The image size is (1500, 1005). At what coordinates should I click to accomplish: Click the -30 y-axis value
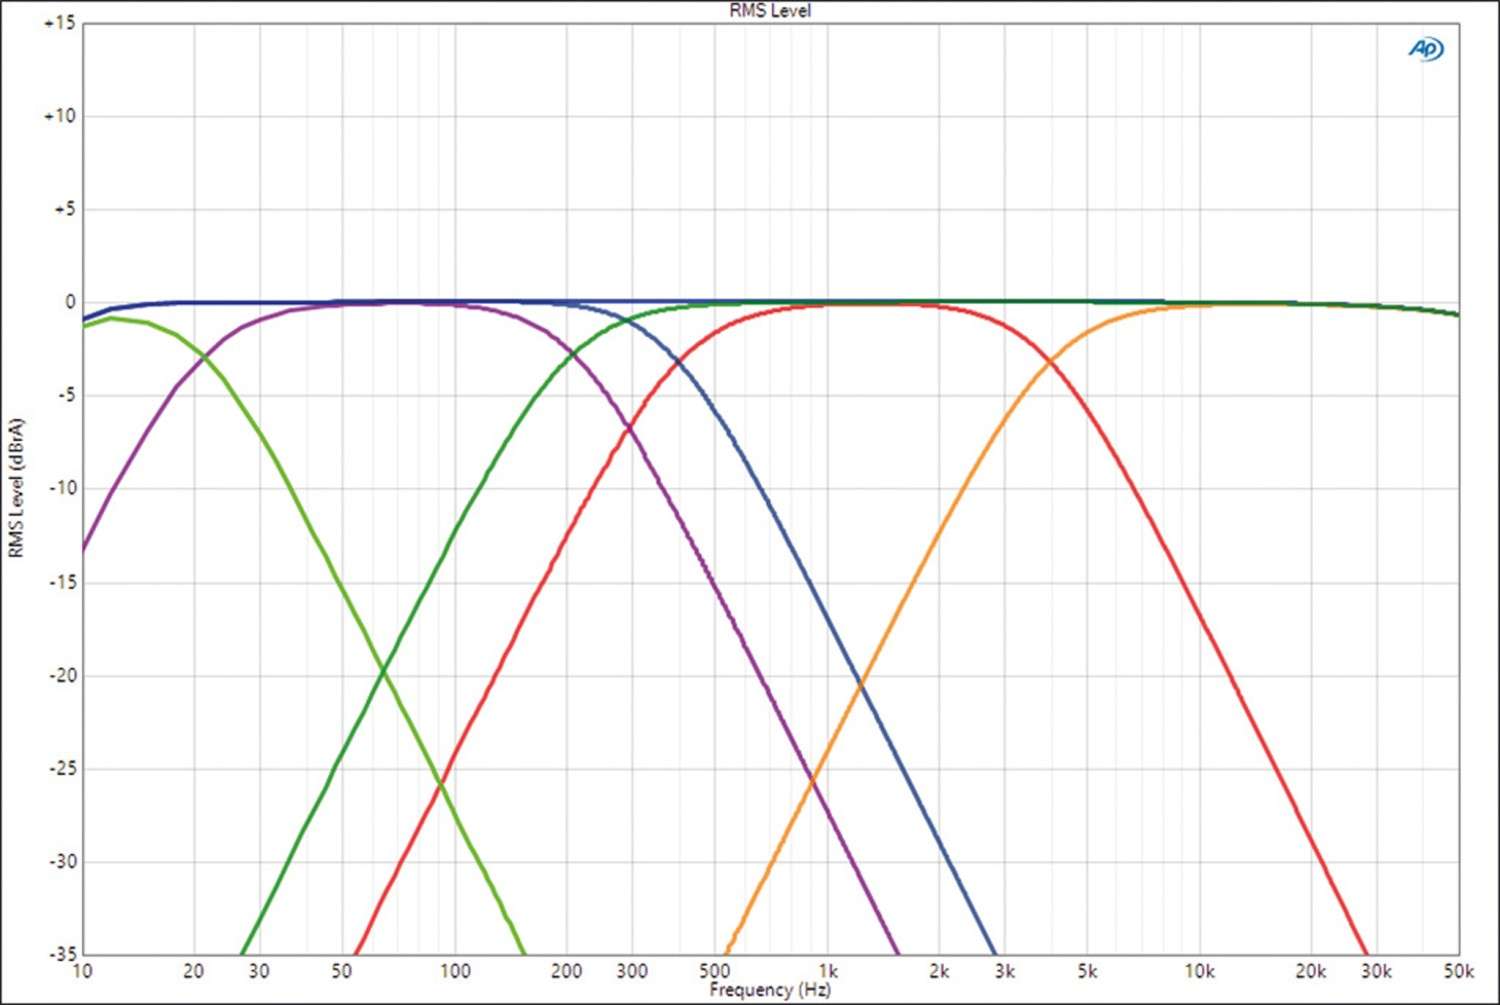click(x=62, y=861)
